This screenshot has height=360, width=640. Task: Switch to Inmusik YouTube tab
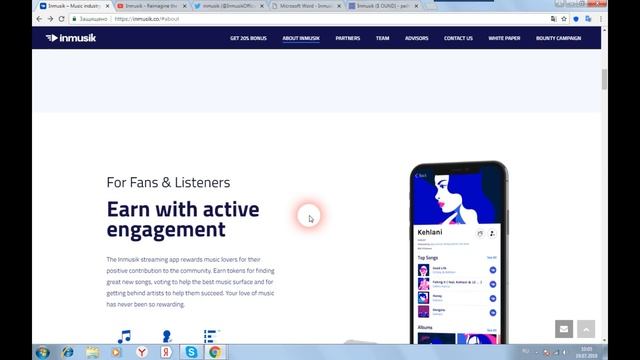pyautogui.click(x=151, y=6)
